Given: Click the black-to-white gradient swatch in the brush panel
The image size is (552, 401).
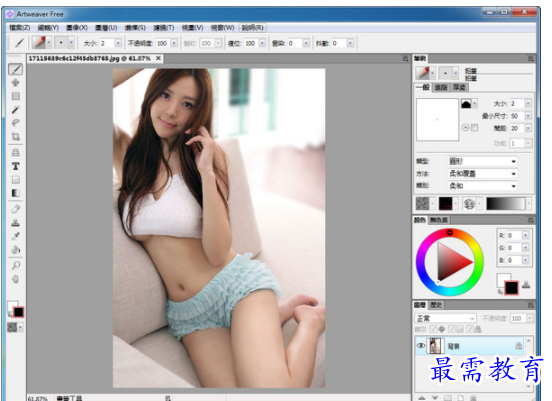Looking at the screenshot, I should [x=506, y=203].
